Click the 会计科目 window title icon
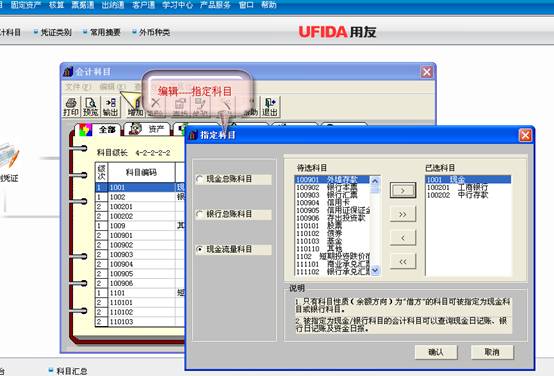The image size is (554, 376). (68, 72)
